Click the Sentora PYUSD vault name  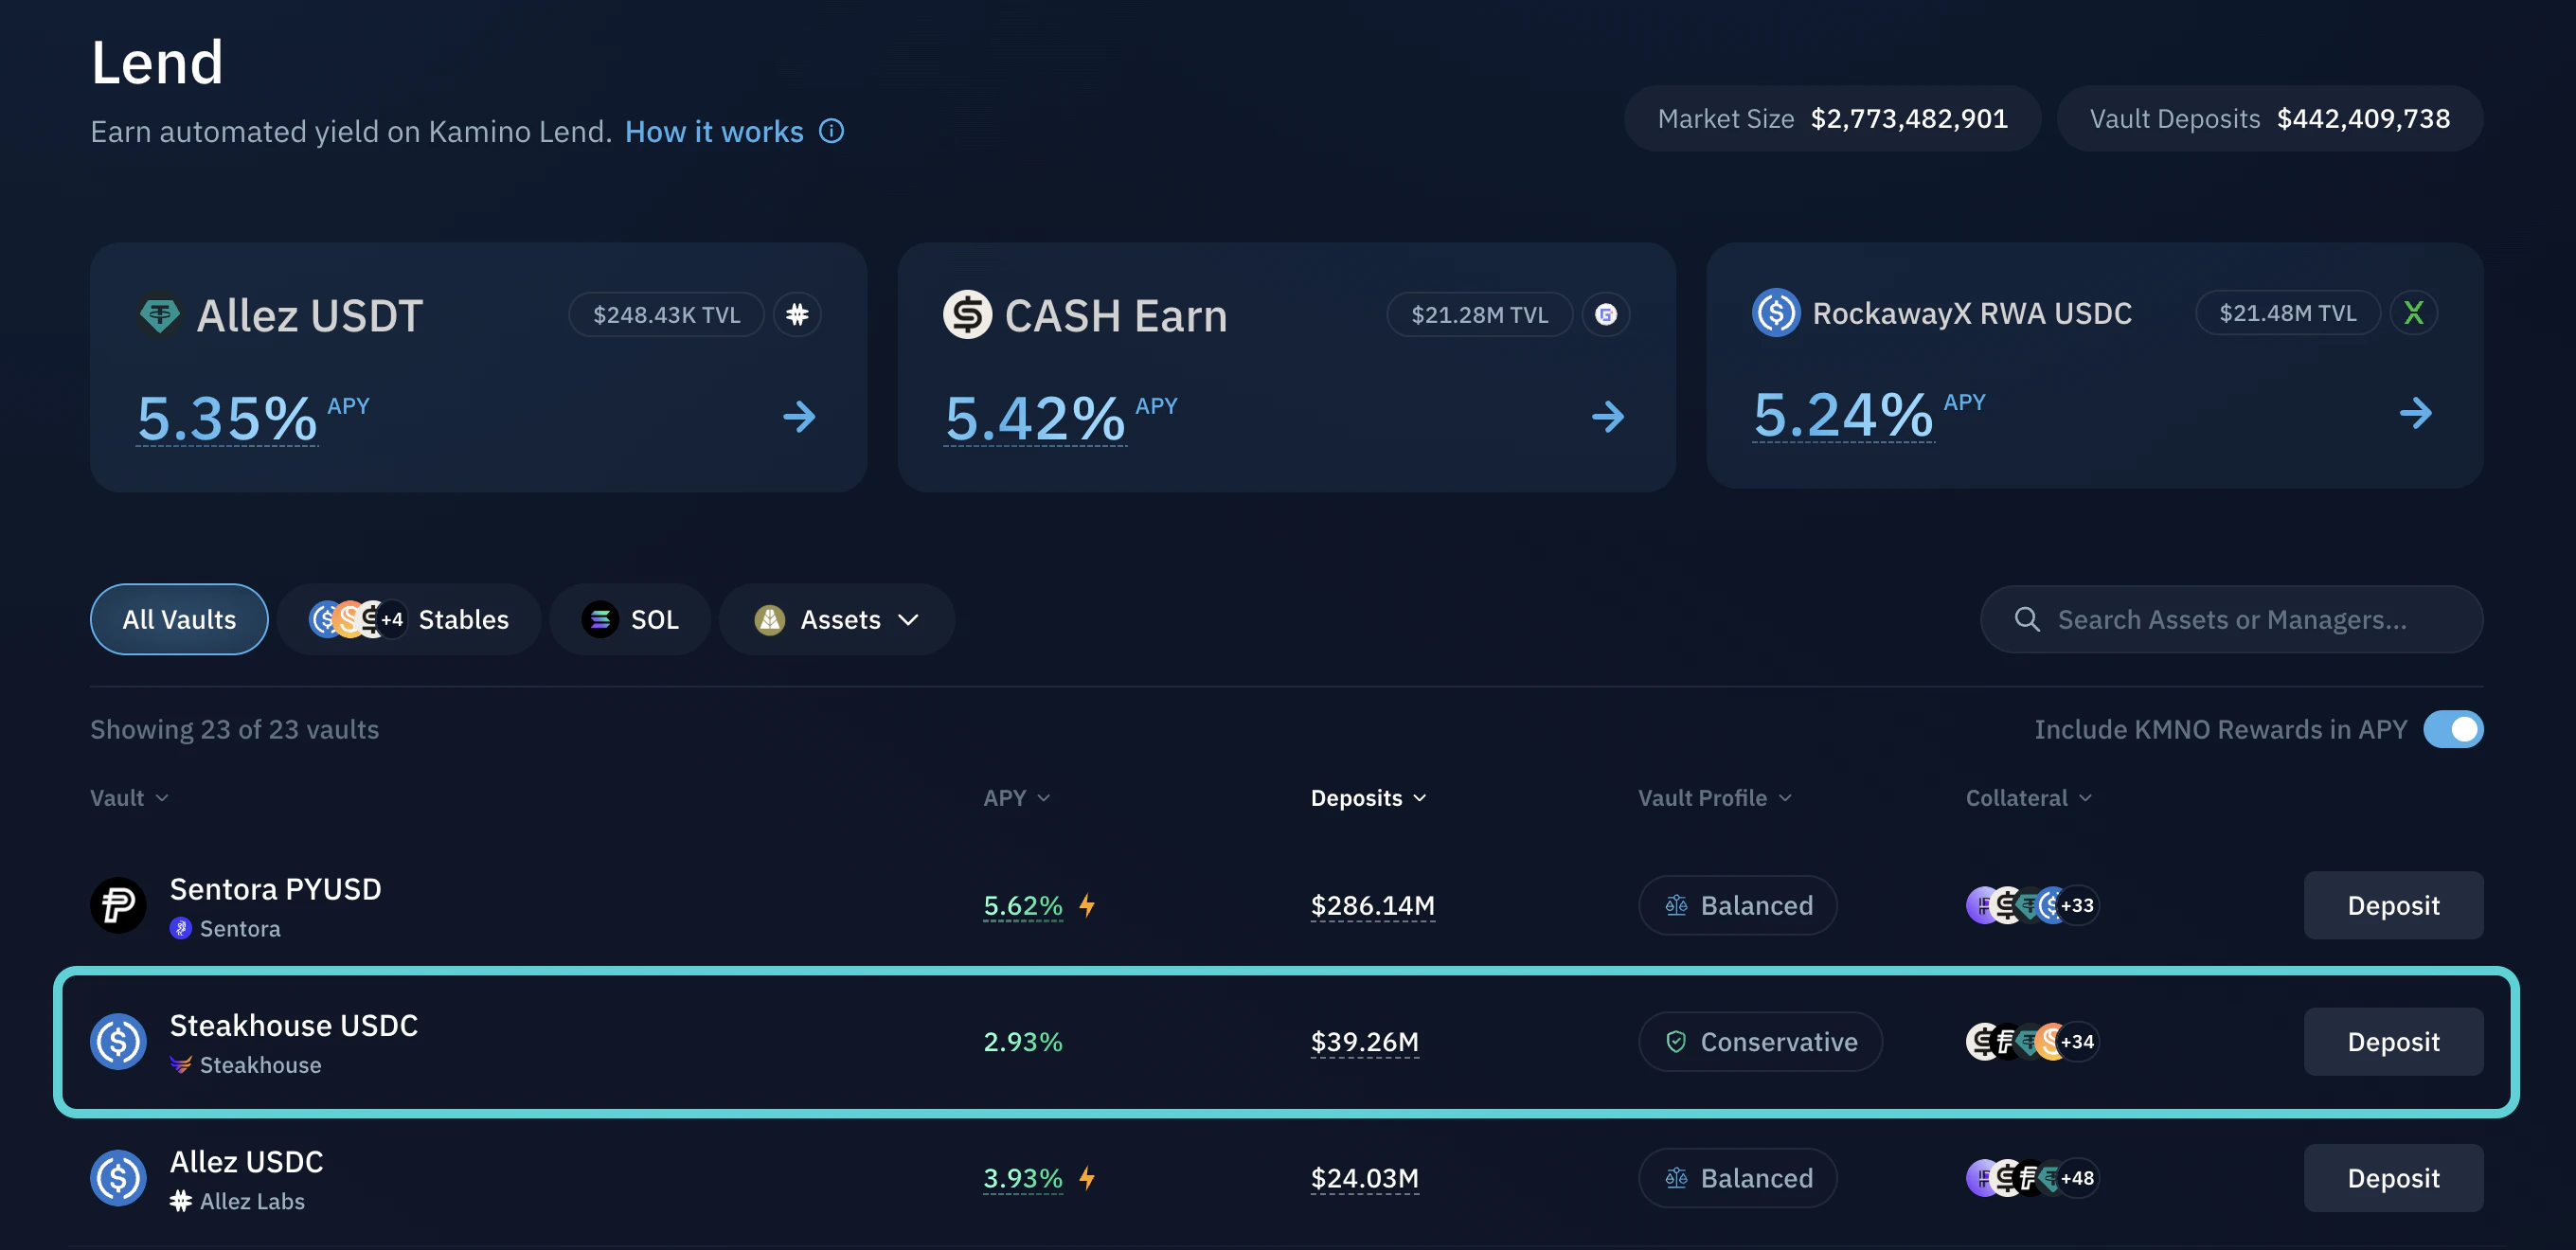pos(275,888)
